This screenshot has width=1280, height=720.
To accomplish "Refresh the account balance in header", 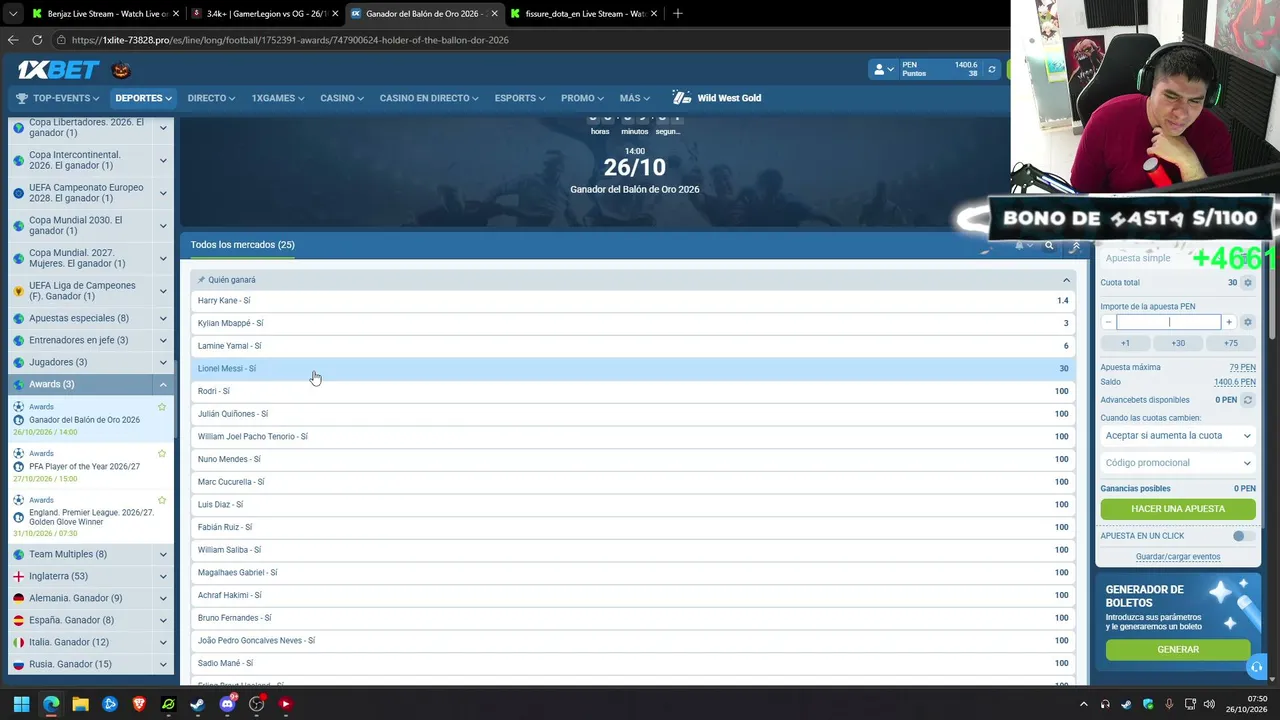I will pyautogui.click(x=992, y=69).
